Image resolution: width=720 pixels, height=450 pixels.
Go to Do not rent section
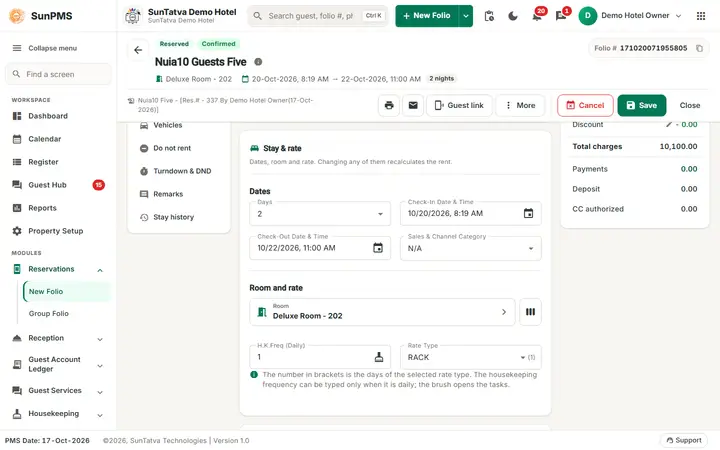click(x=179, y=148)
